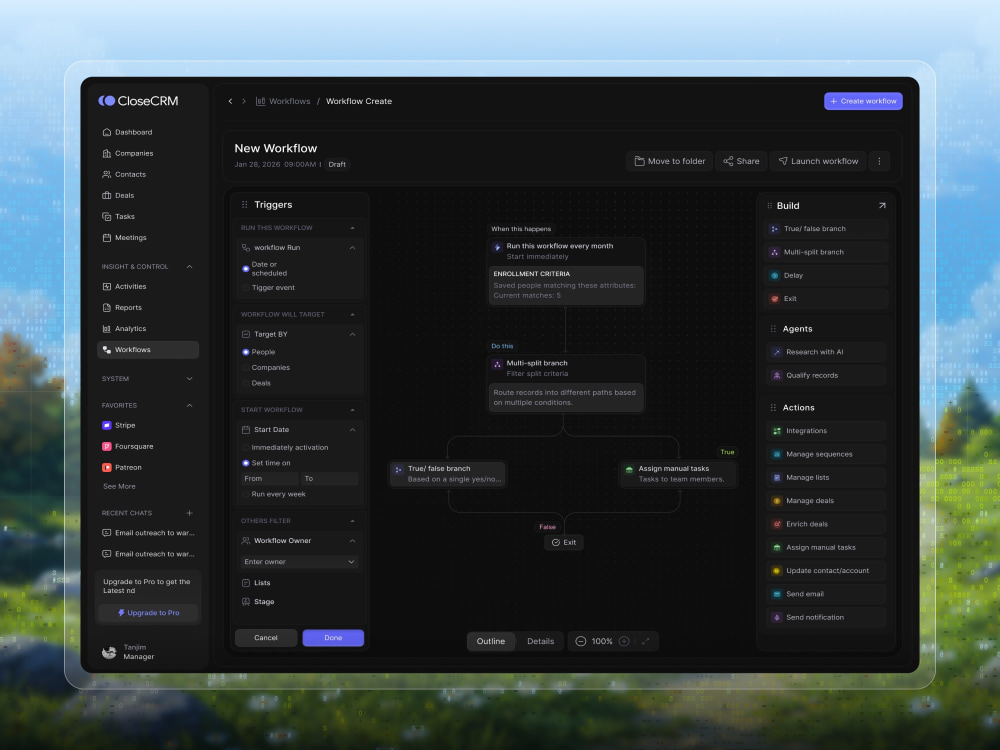Click the Share button
The height and width of the screenshot is (750, 1000).
click(741, 161)
